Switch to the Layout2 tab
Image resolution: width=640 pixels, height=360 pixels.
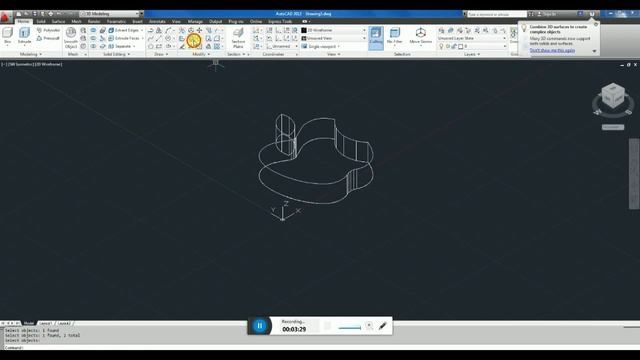click(63, 323)
